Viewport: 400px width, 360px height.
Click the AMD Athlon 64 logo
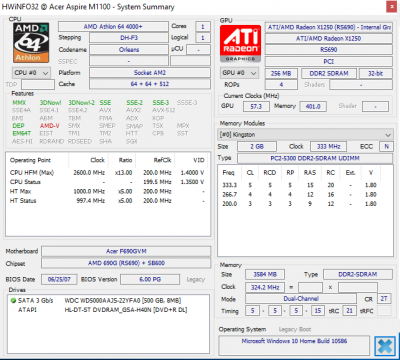pos(31,43)
